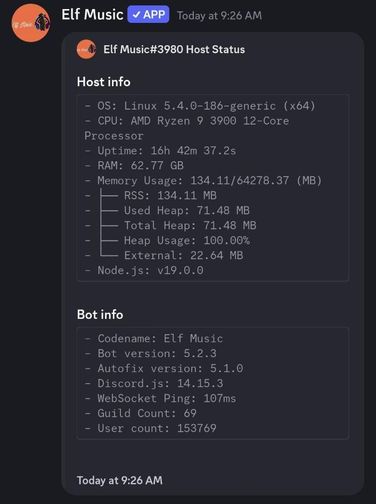The height and width of the screenshot is (504, 376).
Task: Open the Elf Music username profile
Action: pos(92,15)
